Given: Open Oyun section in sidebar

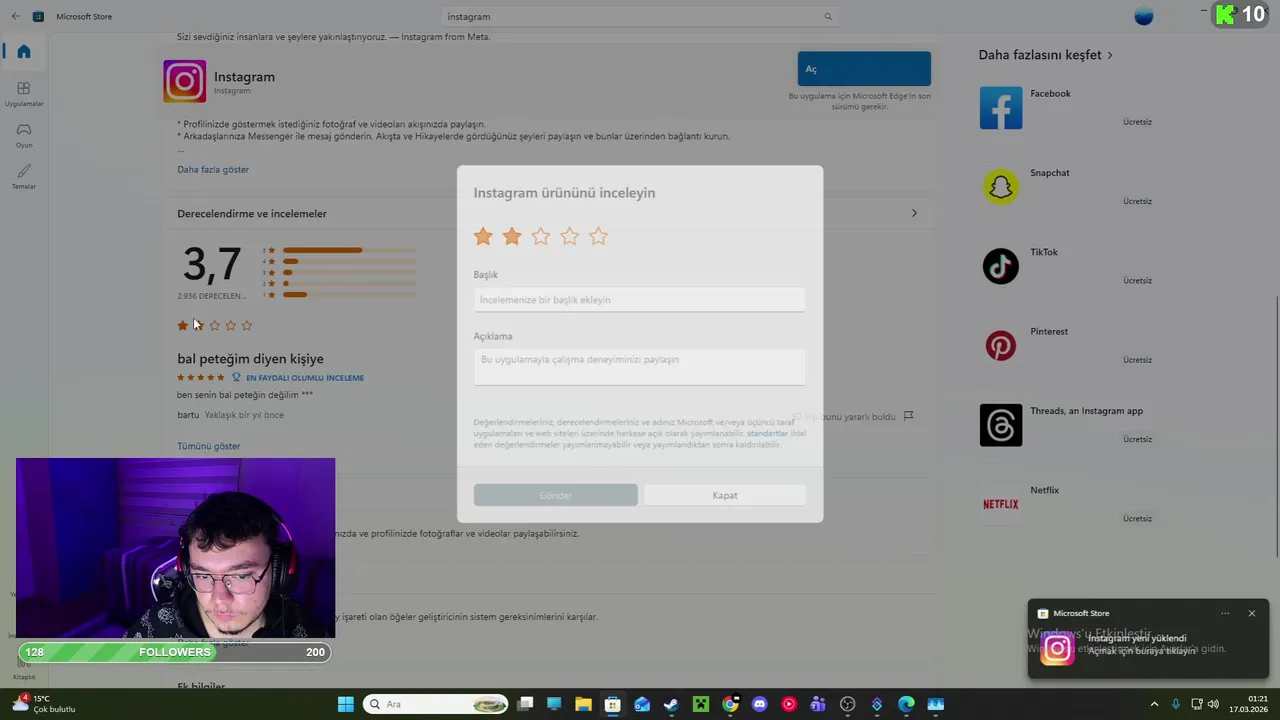Looking at the screenshot, I should point(24,134).
